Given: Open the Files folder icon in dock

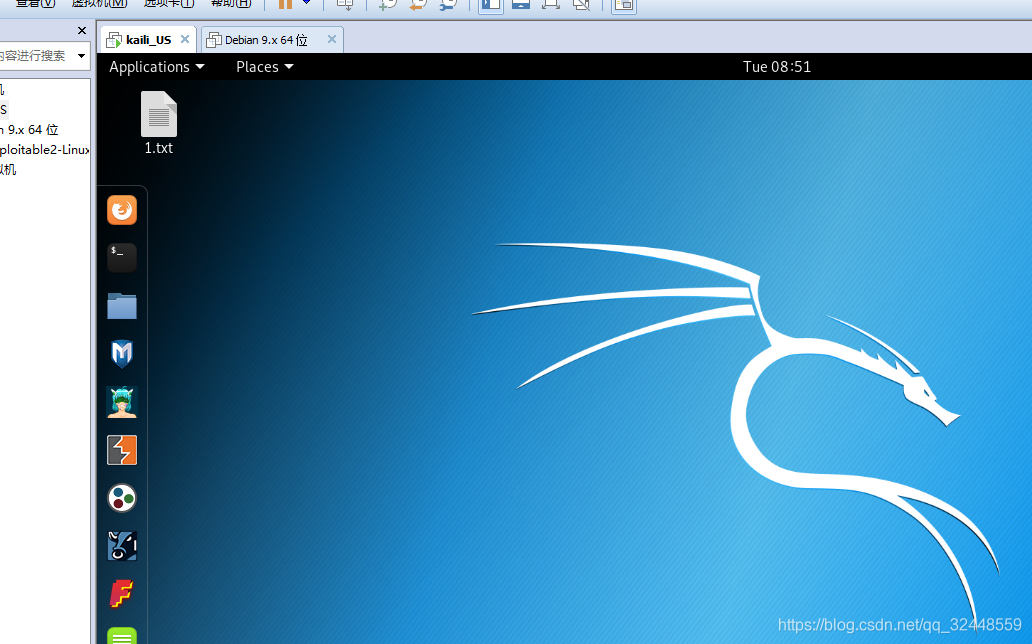Looking at the screenshot, I should click(122, 306).
